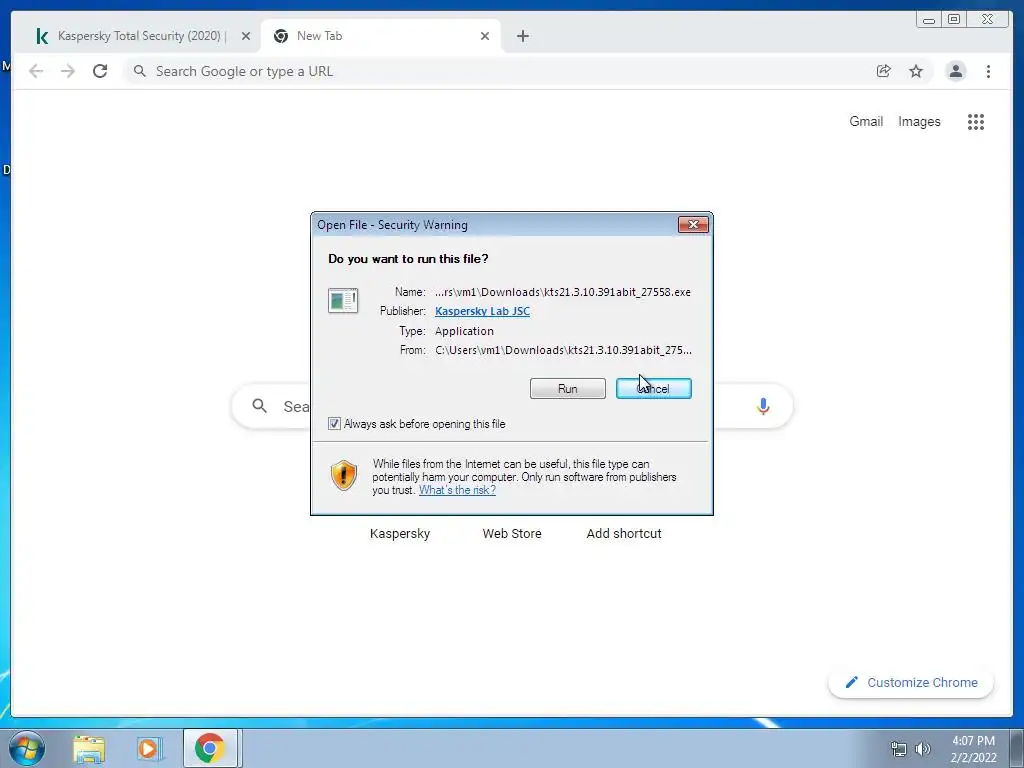The image size is (1024, 768).
Task: Bookmark this tab with the star icon
Action: (916, 71)
